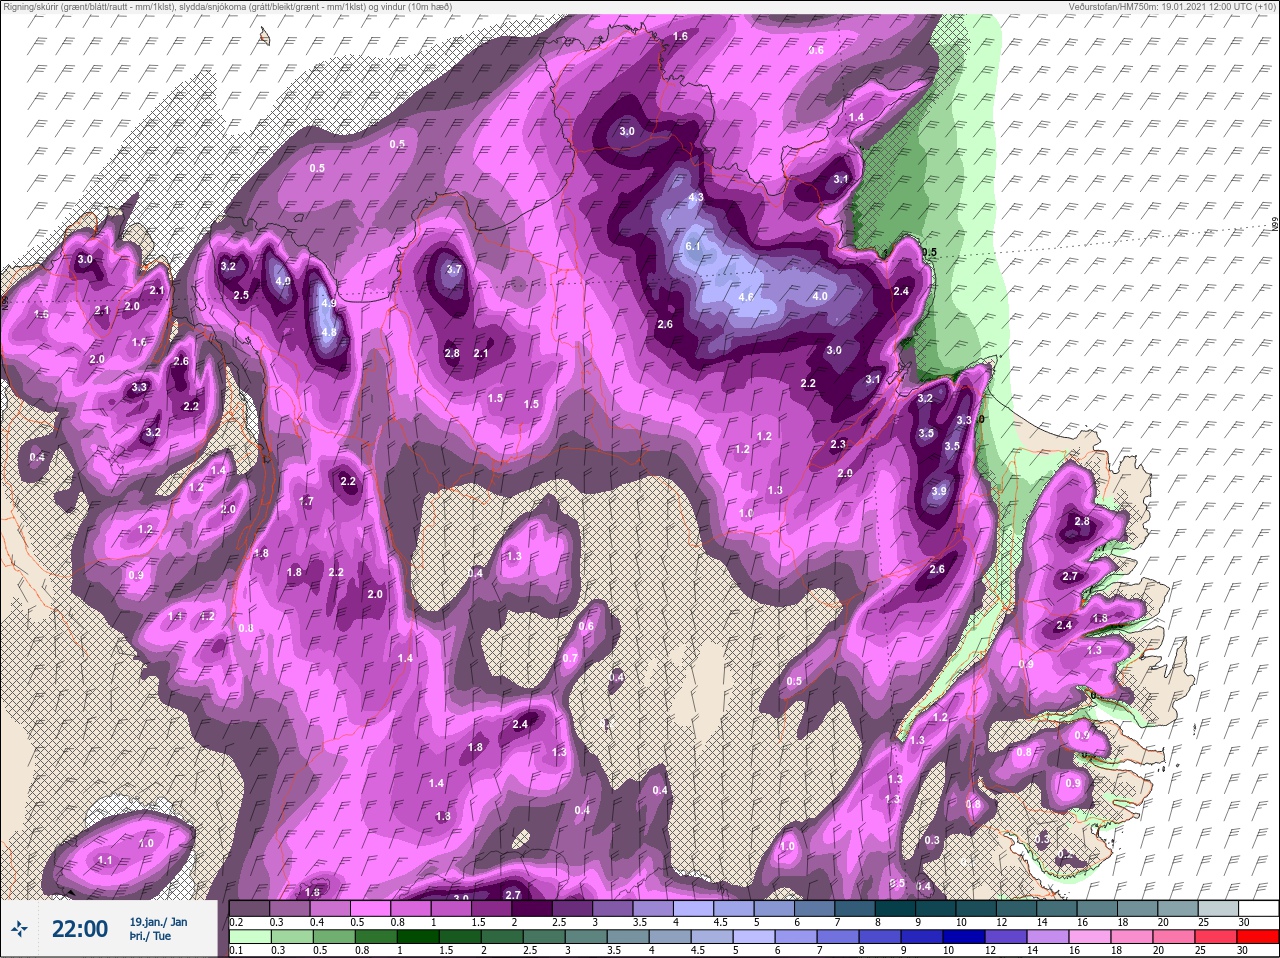Click the 'Þri./ Tue' weekday text
1280x958 pixels.
[150, 937]
